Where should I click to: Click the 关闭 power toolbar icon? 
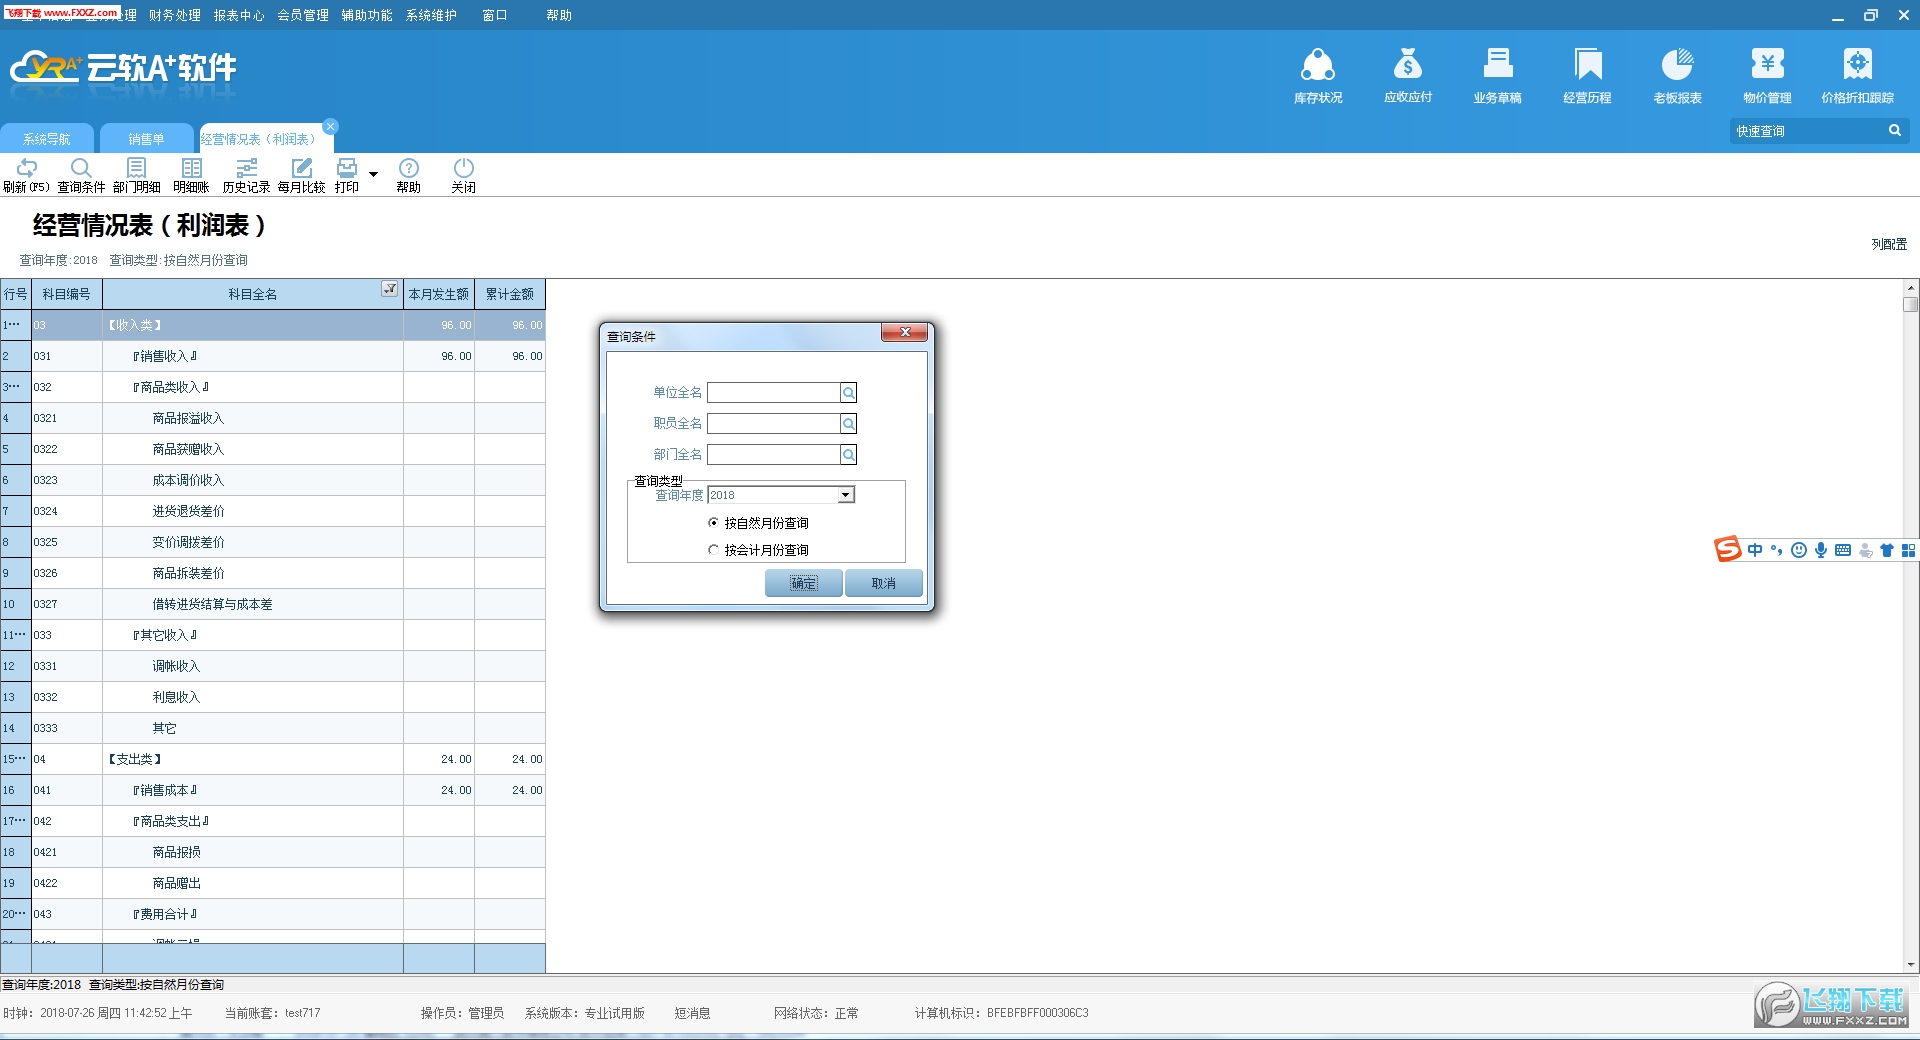point(463,175)
